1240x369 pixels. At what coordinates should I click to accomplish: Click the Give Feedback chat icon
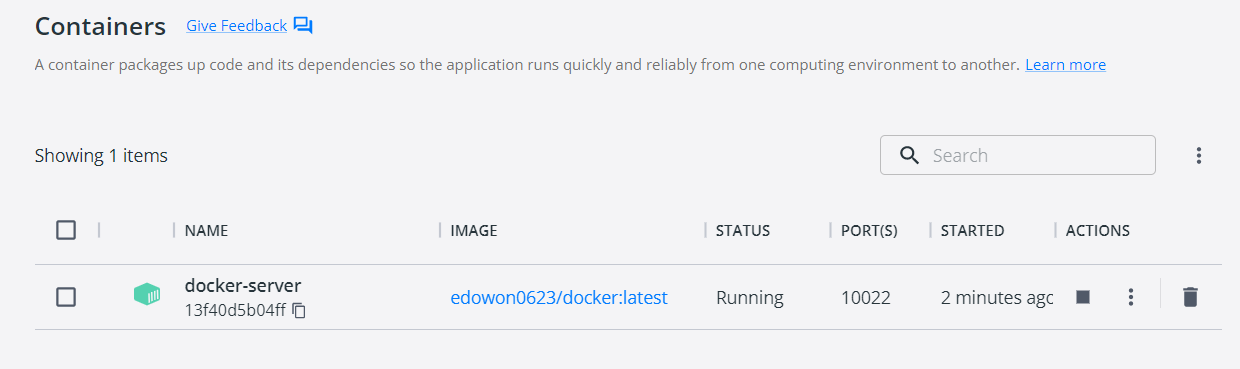click(303, 26)
